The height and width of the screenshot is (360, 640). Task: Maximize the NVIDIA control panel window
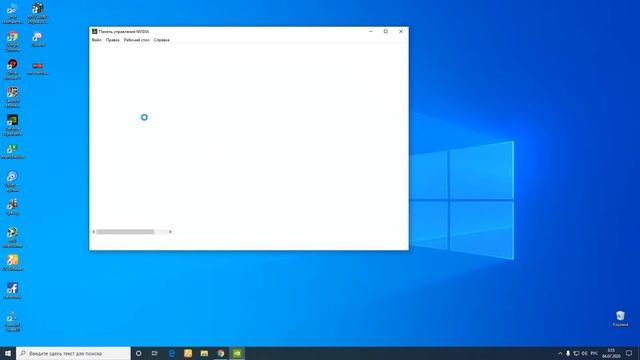386,31
